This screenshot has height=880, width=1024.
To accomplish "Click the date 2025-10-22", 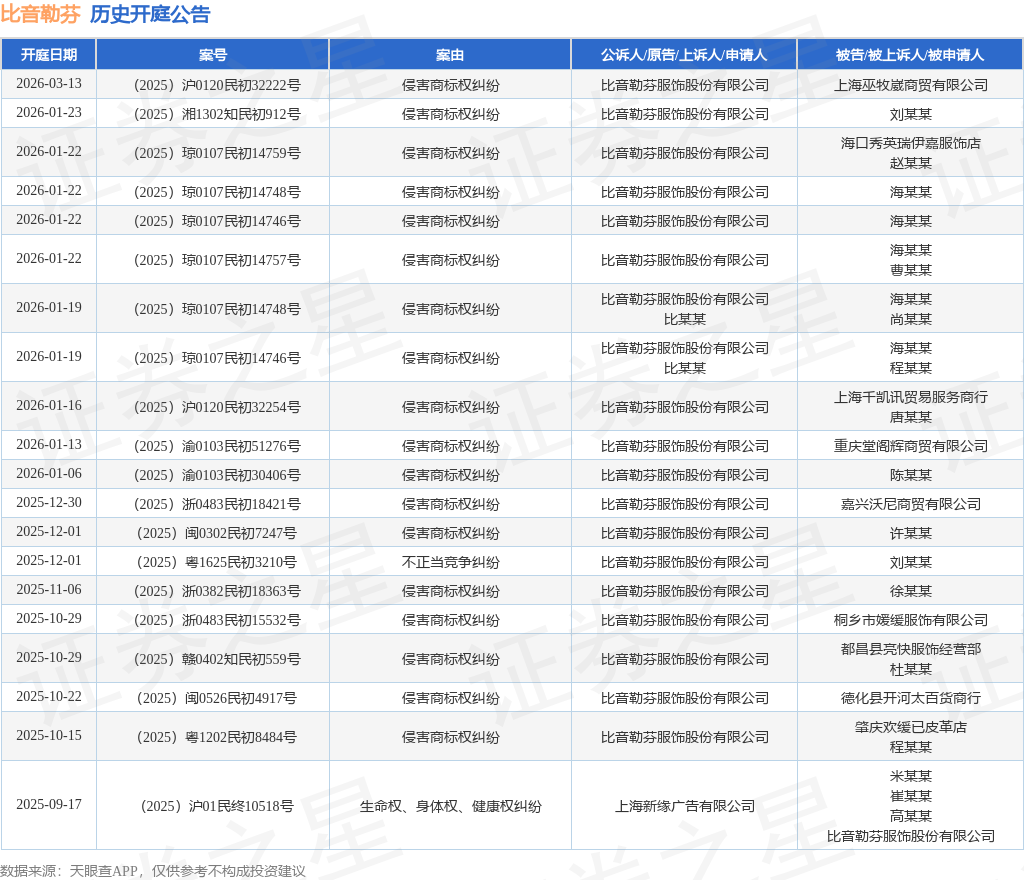I will [x=49, y=697].
